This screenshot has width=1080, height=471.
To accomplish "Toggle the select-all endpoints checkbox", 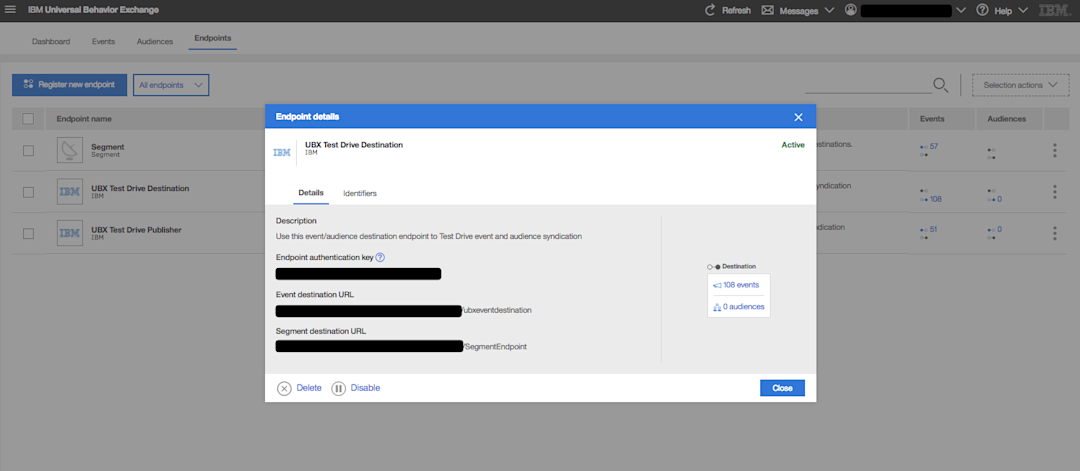I will click(x=28, y=118).
